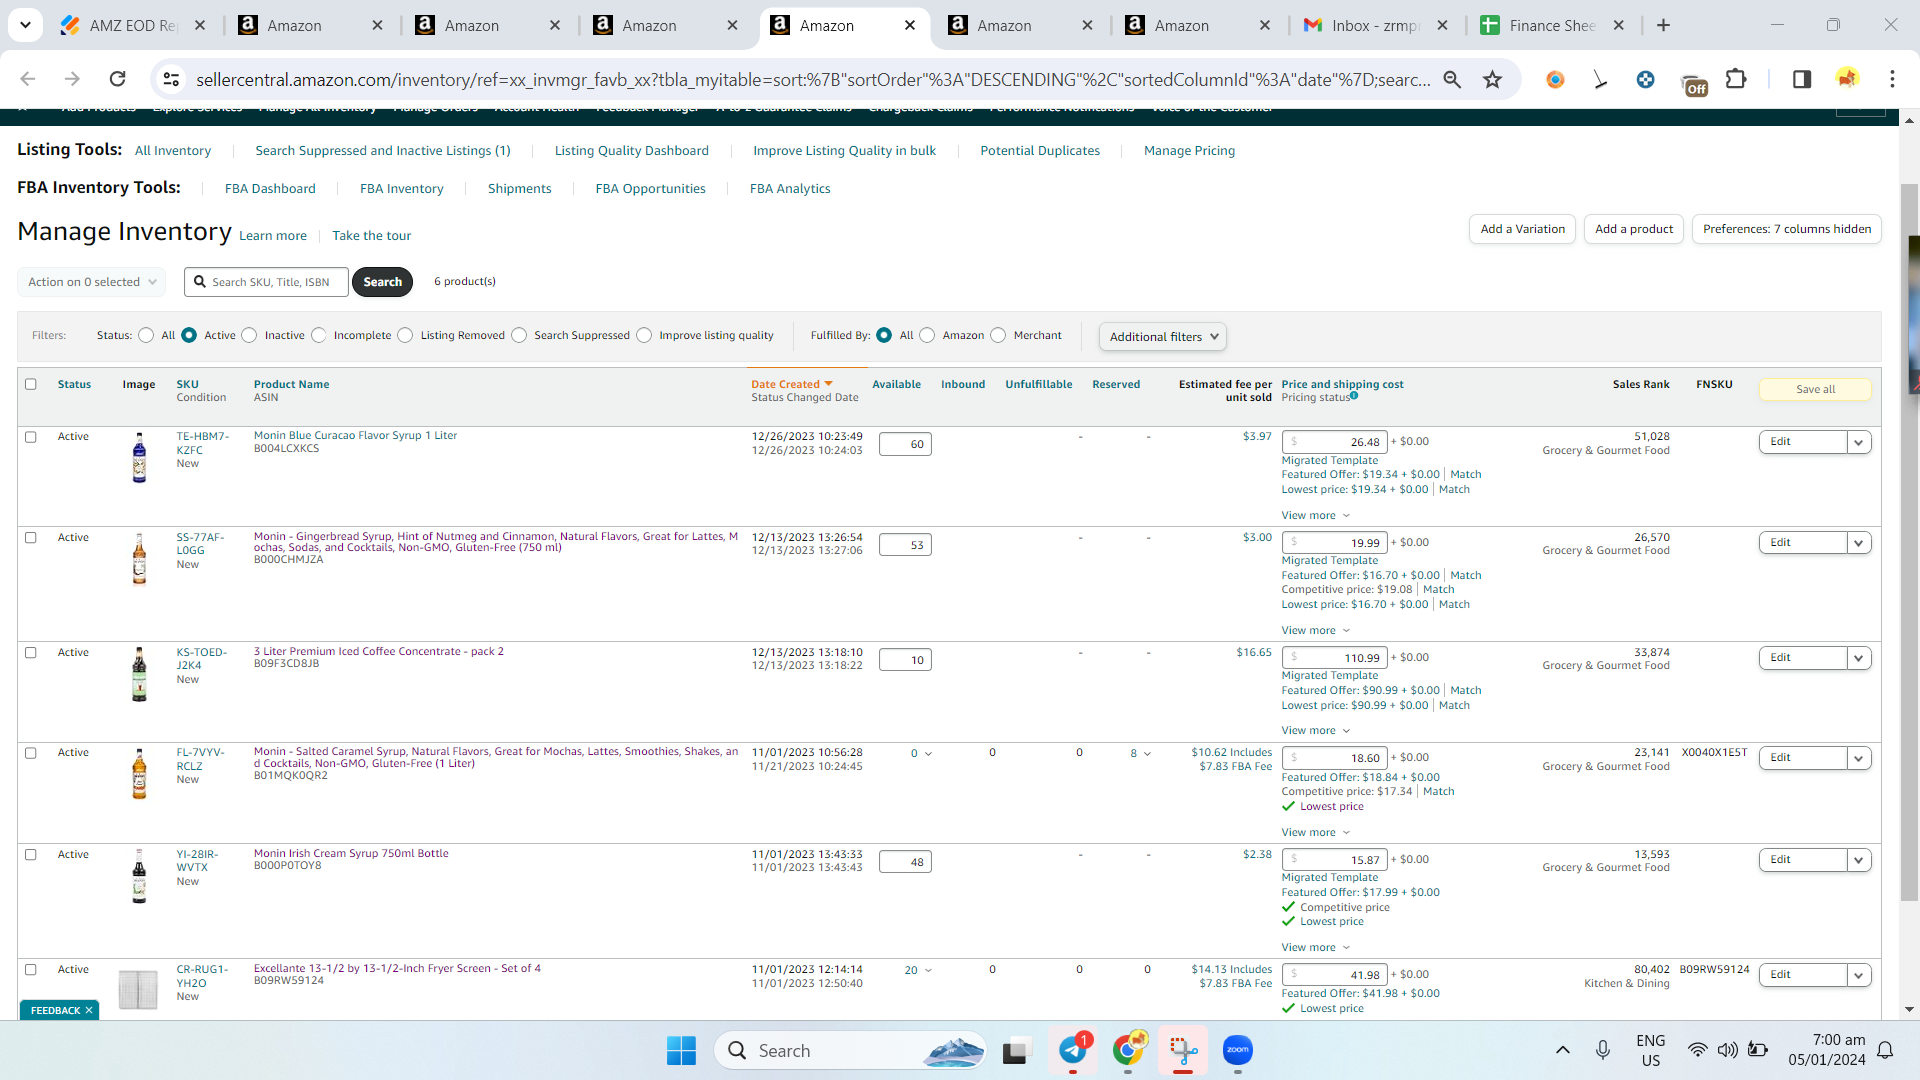Open the Wi-Fi network icon
Screen dimensions: 1920x1080
1698,1050
